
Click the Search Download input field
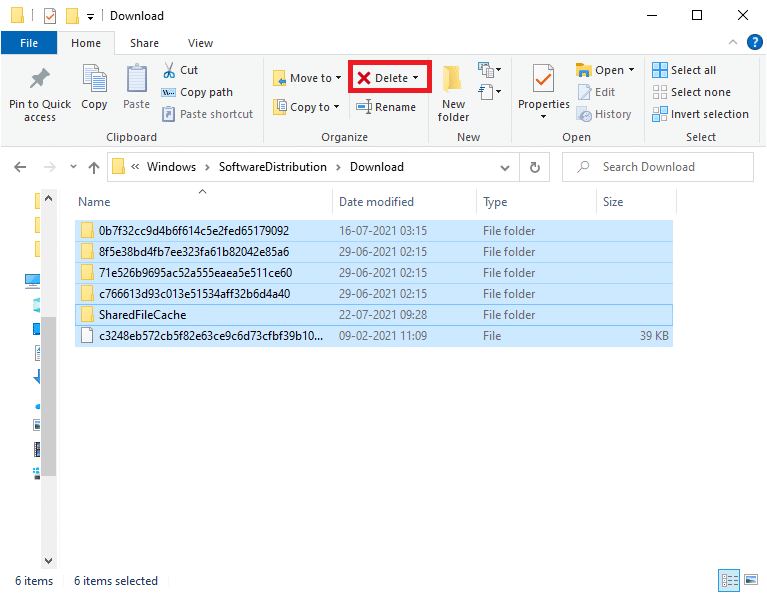pos(660,167)
